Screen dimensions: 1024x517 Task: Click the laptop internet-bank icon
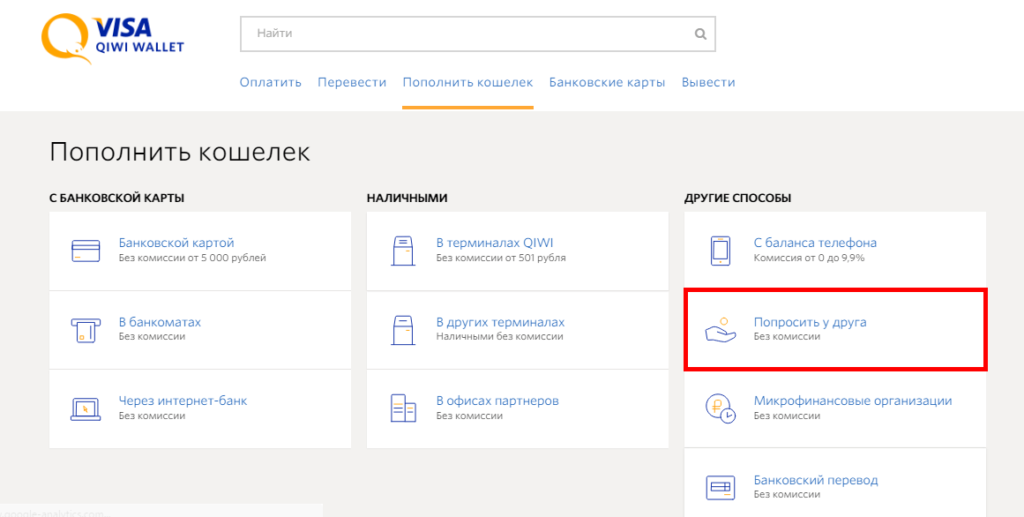(86, 408)
